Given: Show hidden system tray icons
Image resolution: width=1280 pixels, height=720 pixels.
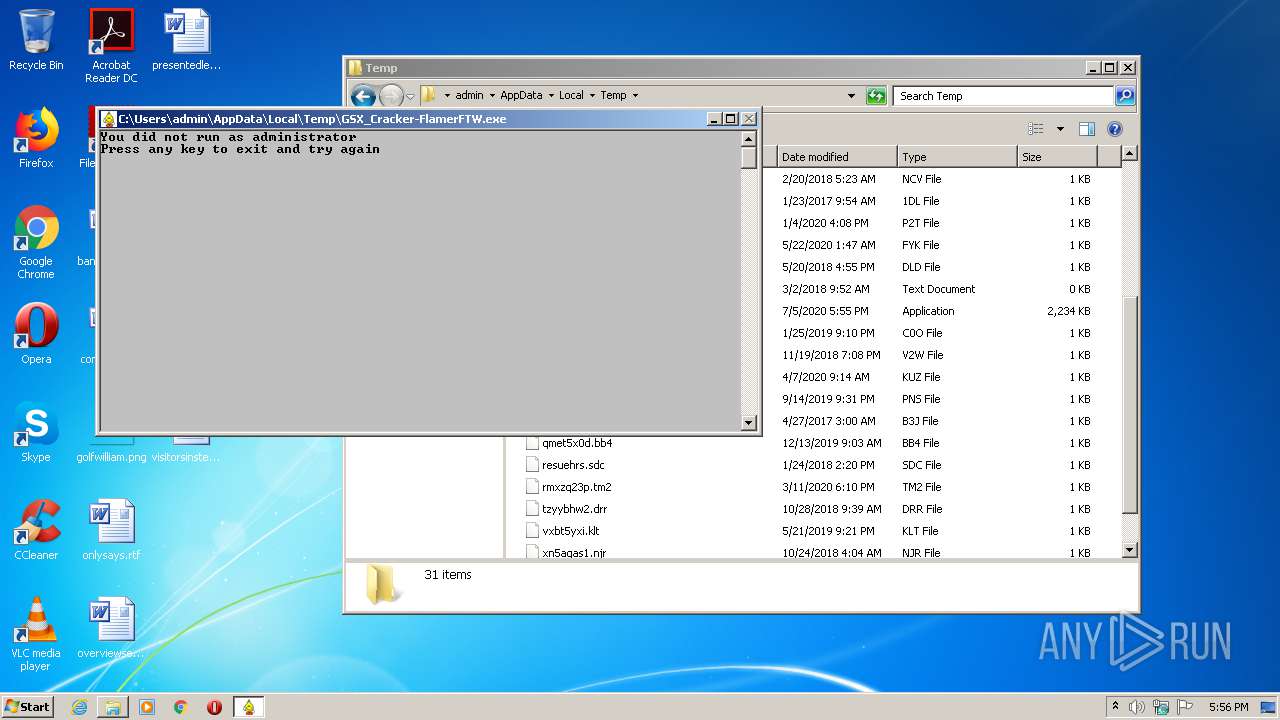Looking at the screenshot, I should (x=1115, y=706).
